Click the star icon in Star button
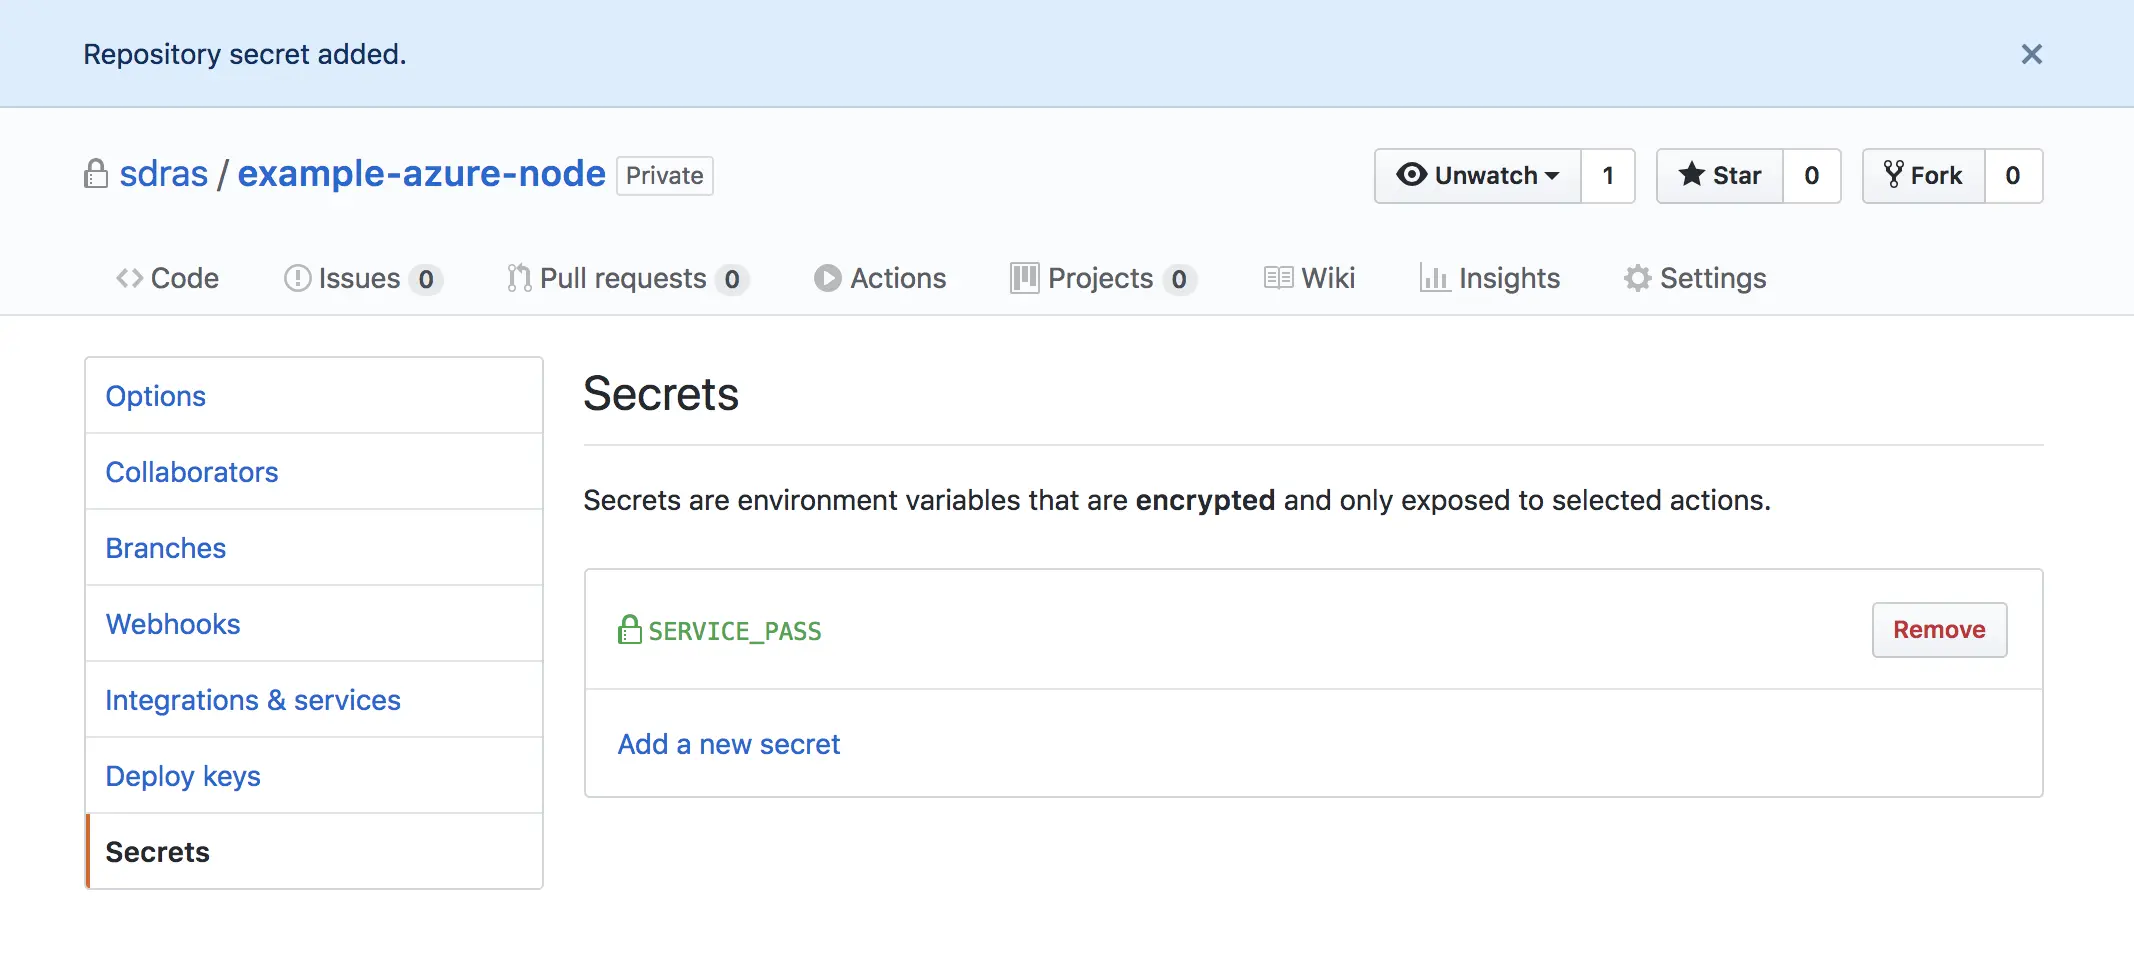The image size is (2134, 978). point(1691,175)
